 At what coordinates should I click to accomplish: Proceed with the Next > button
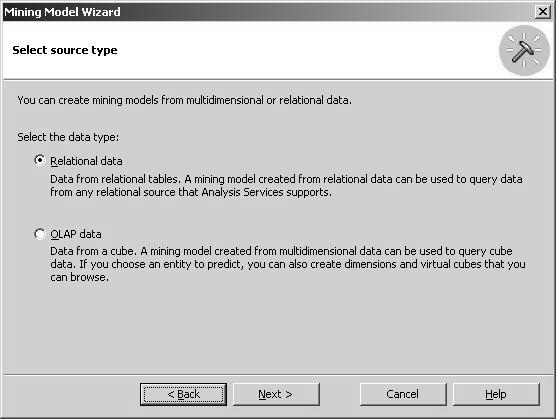[276, 394]
